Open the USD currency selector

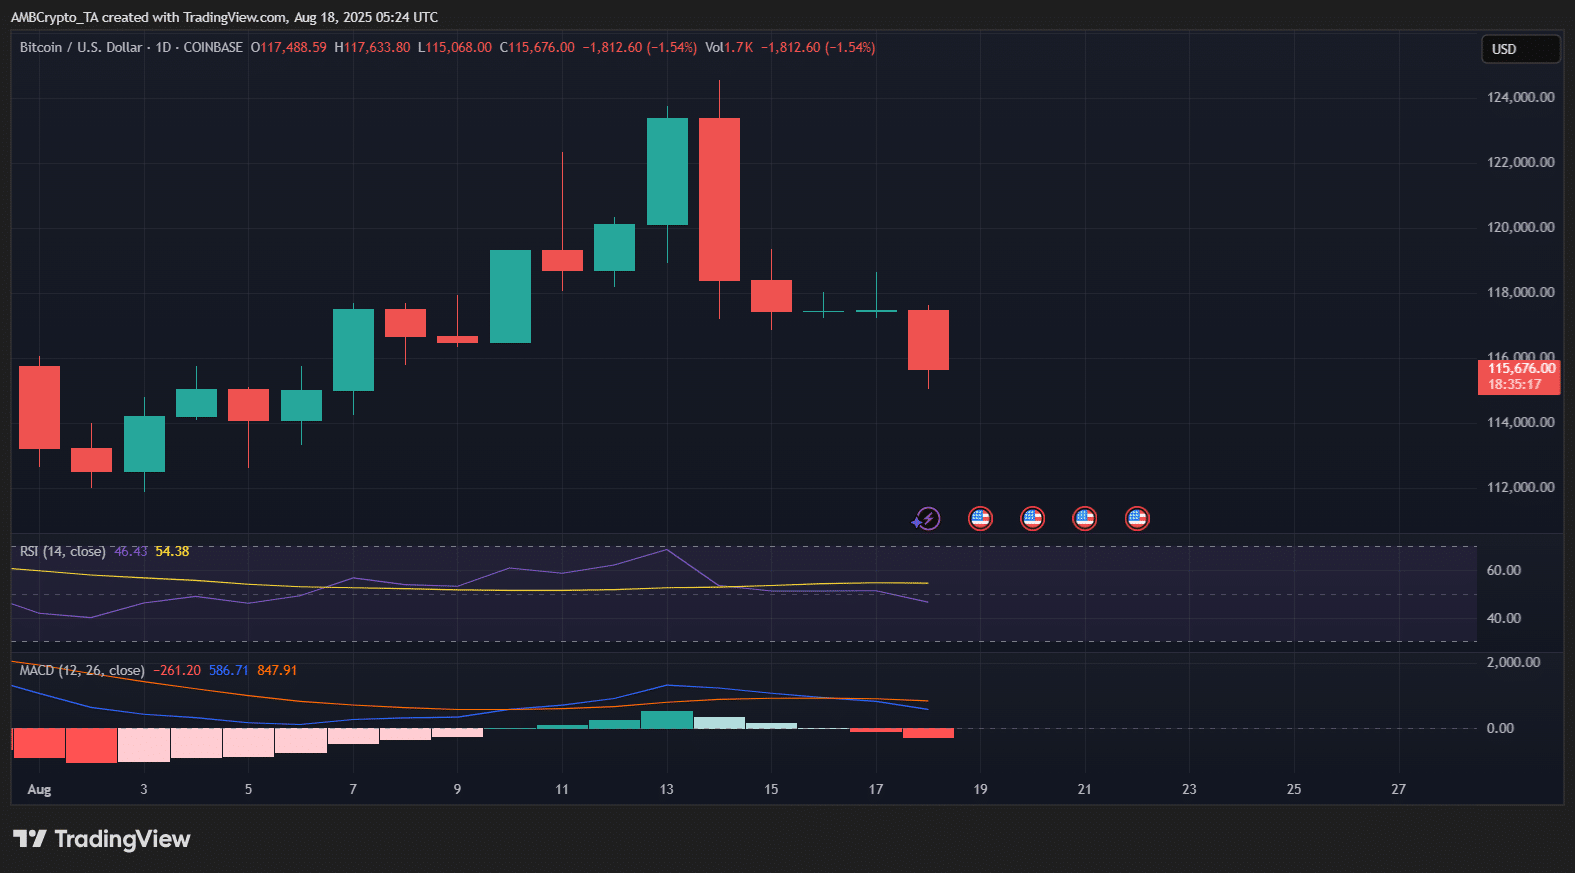[1519, 49]
